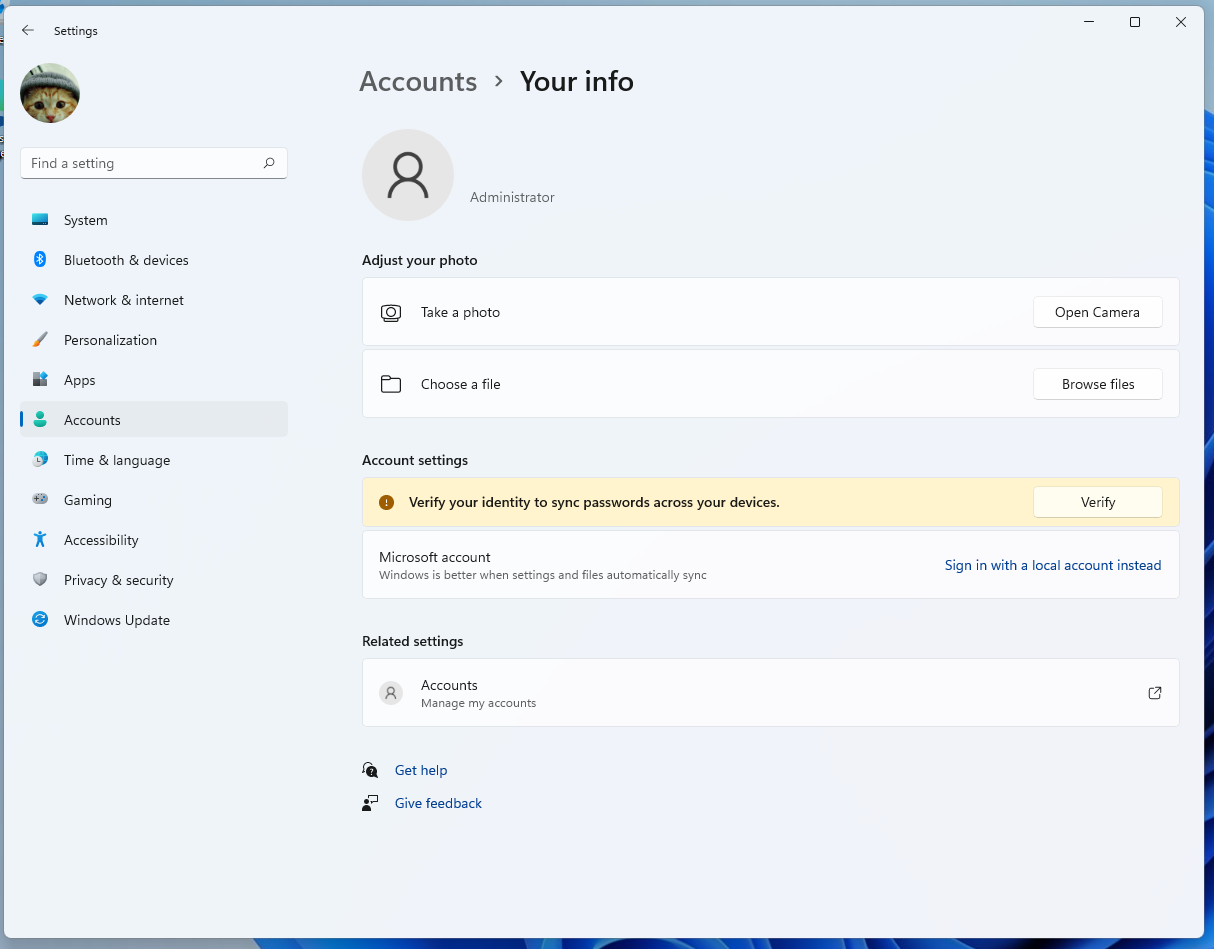Open Manage my accounts external link icon
Screen dimensions: 1214x949
point(1154,692)
